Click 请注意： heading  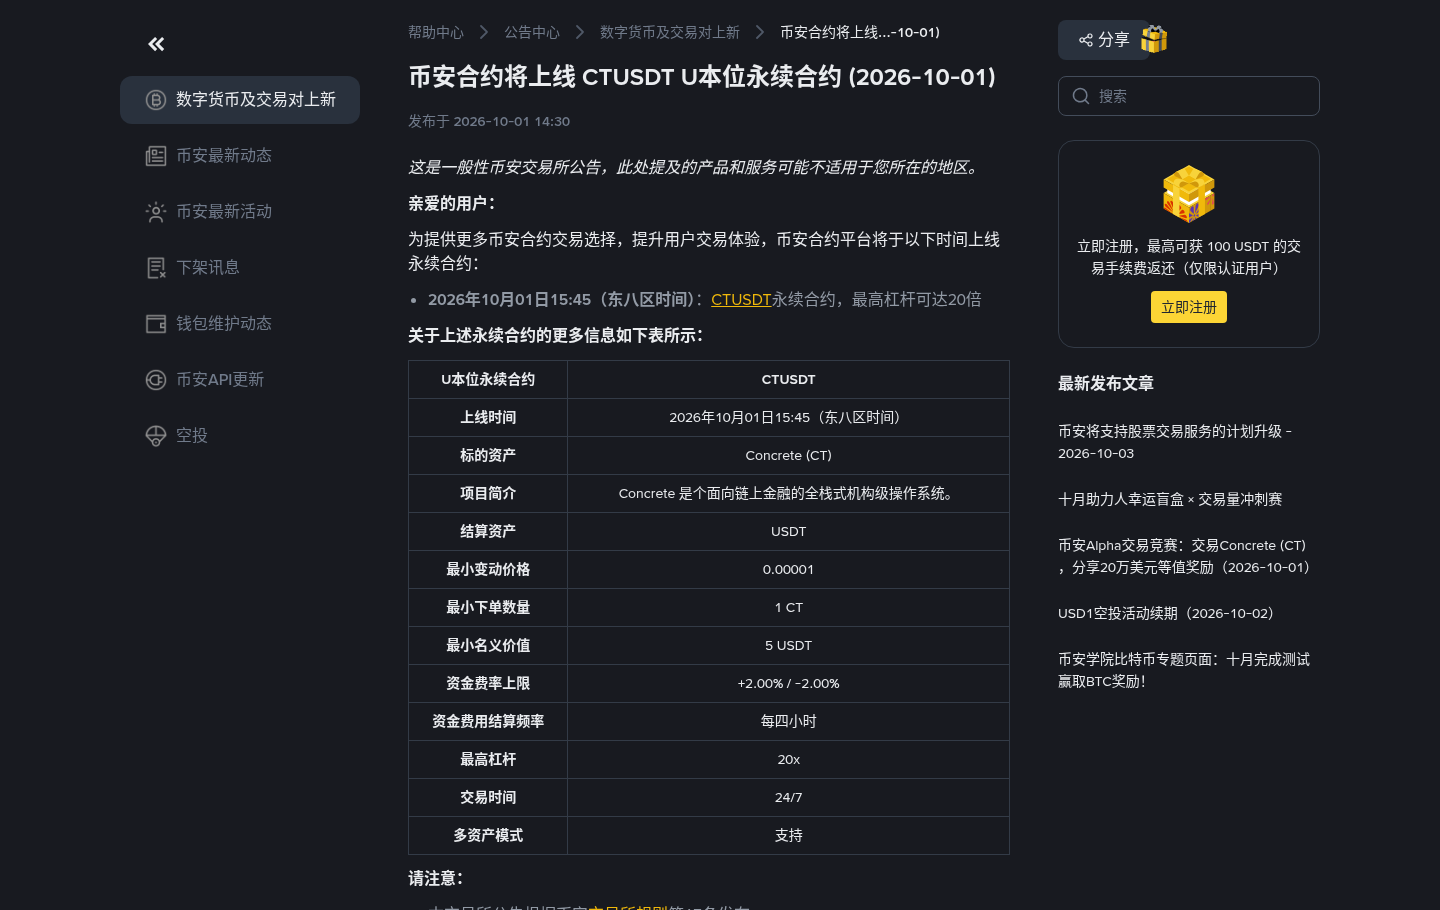click(x=438, y=878)
